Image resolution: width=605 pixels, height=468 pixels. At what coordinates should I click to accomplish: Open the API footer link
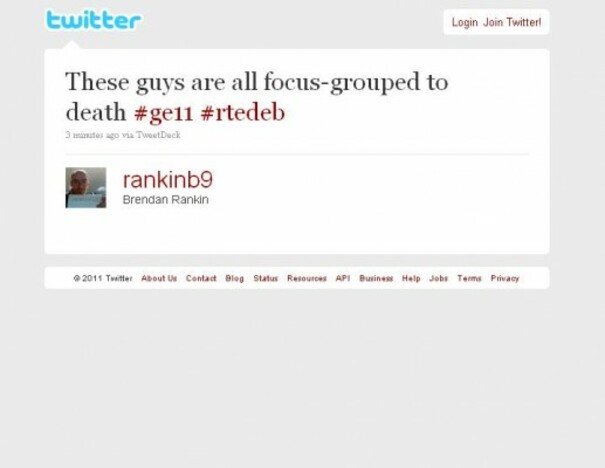[x=343, y=278]
